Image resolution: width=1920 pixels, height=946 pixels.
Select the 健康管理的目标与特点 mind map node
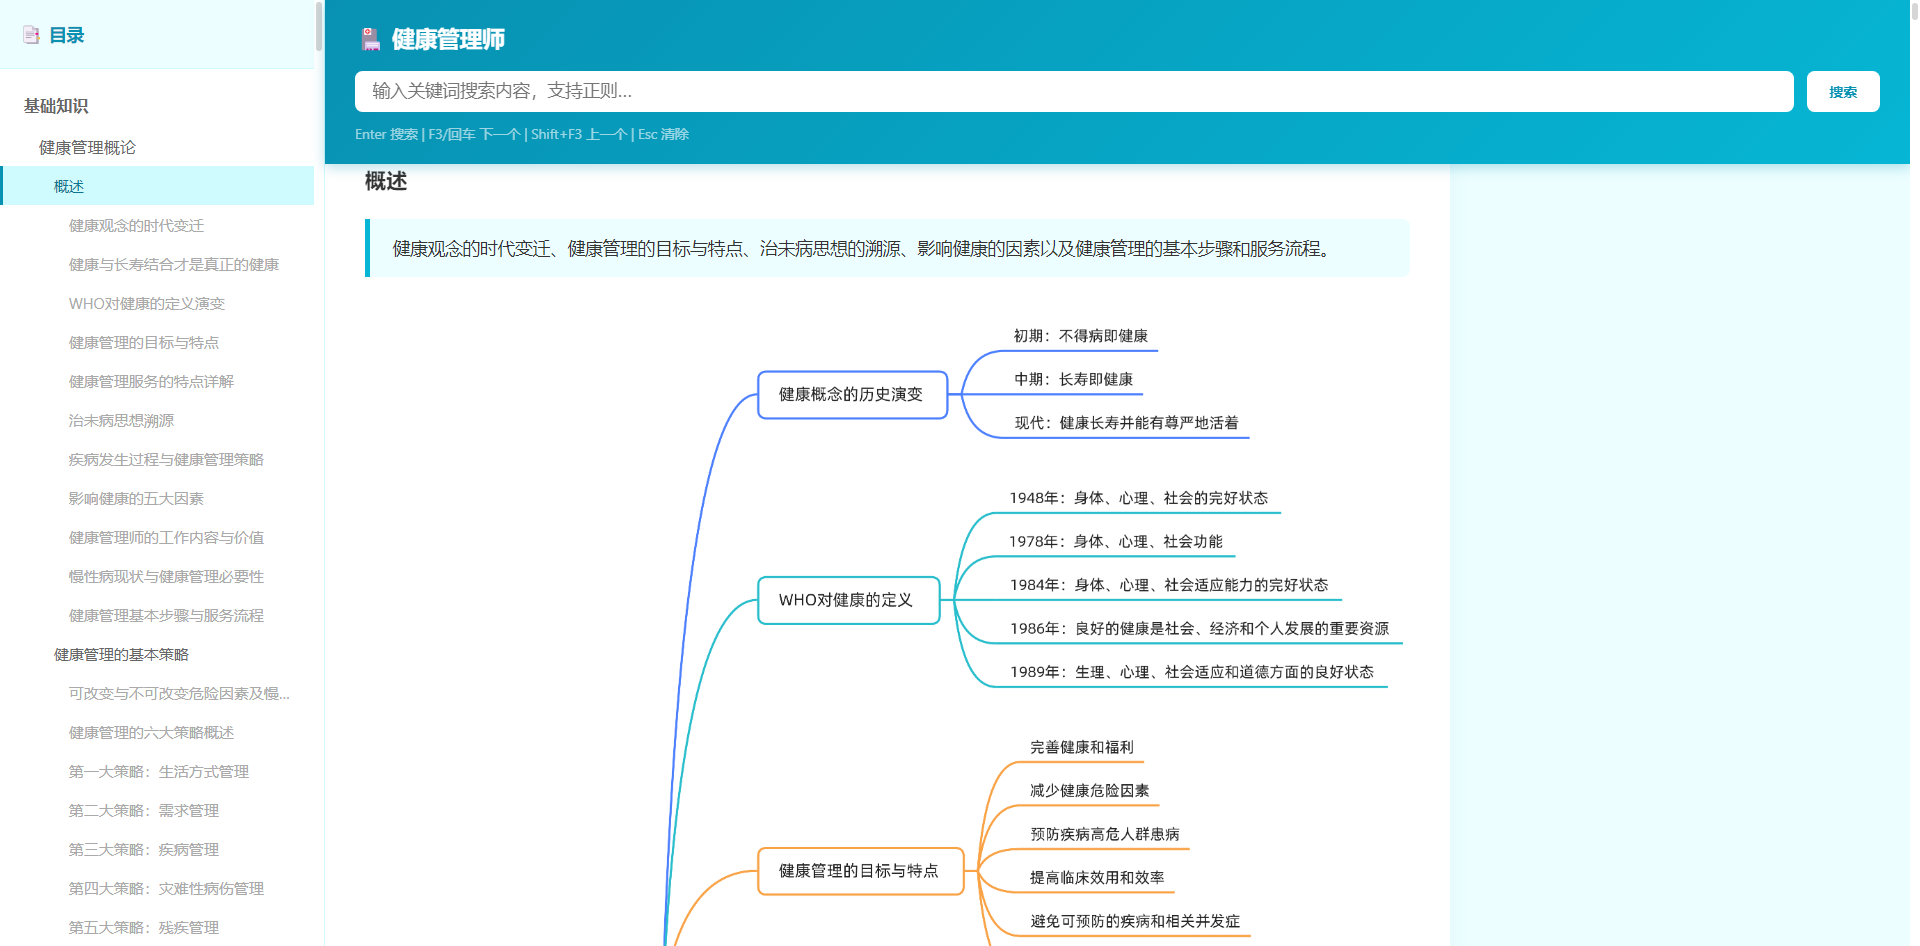click(859, 871)
